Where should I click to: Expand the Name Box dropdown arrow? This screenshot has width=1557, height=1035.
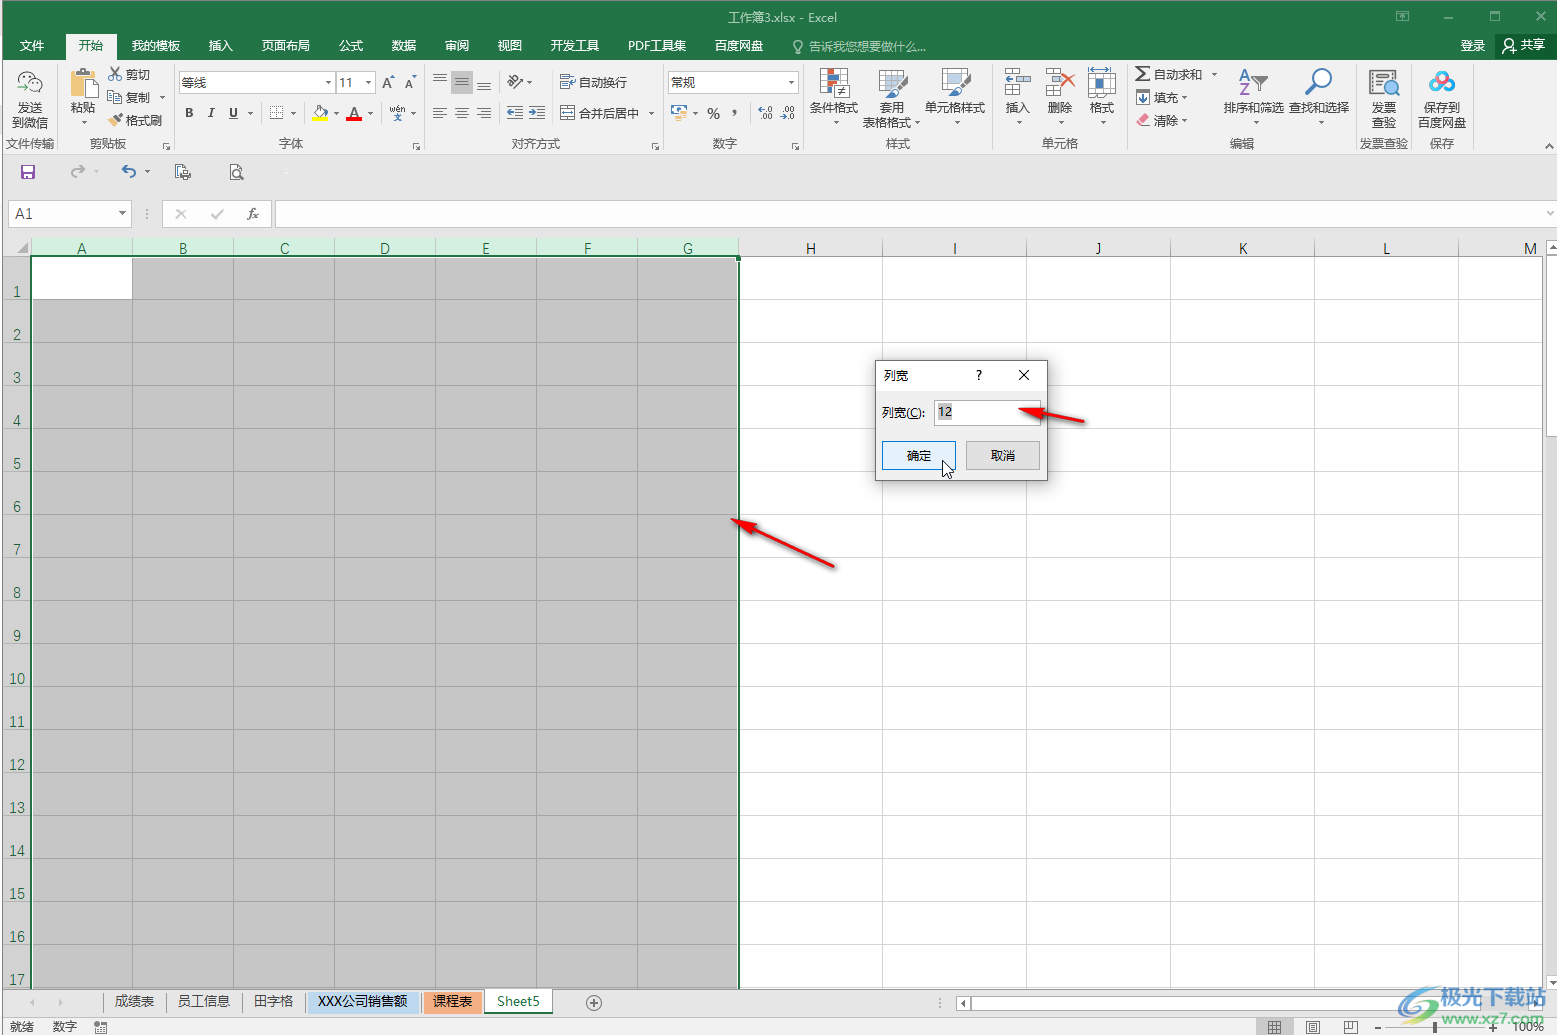[x=122, y=213]
